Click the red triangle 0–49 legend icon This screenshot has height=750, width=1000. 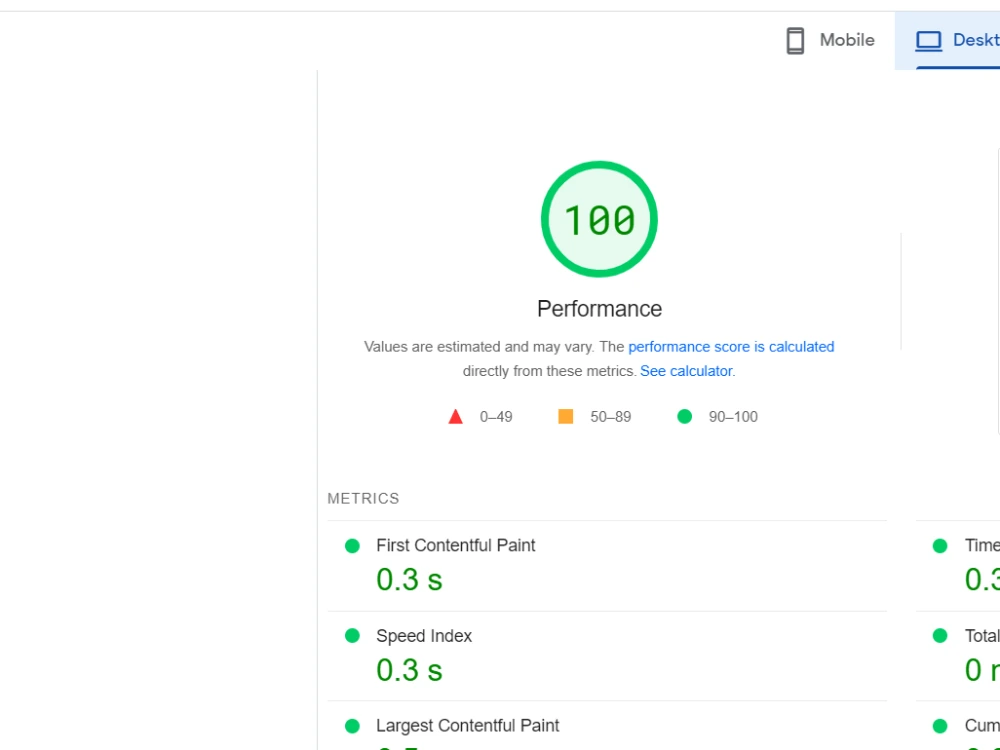point(455,416)
